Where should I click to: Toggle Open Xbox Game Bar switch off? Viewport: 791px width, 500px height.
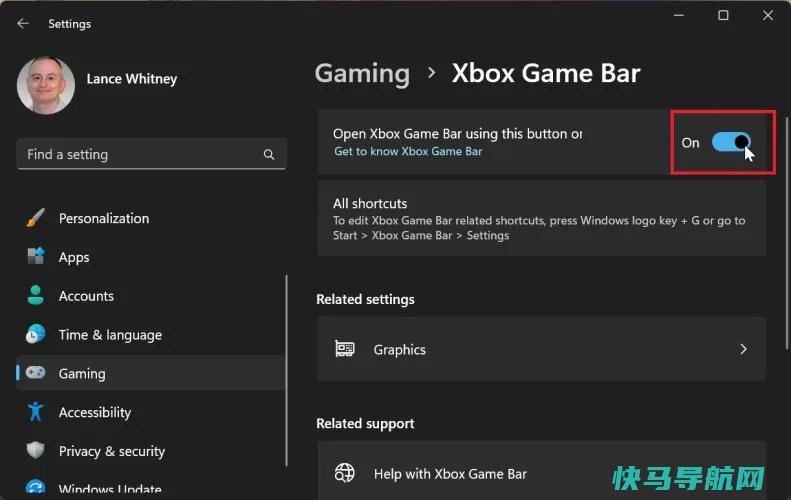click(x=731, y=142)
